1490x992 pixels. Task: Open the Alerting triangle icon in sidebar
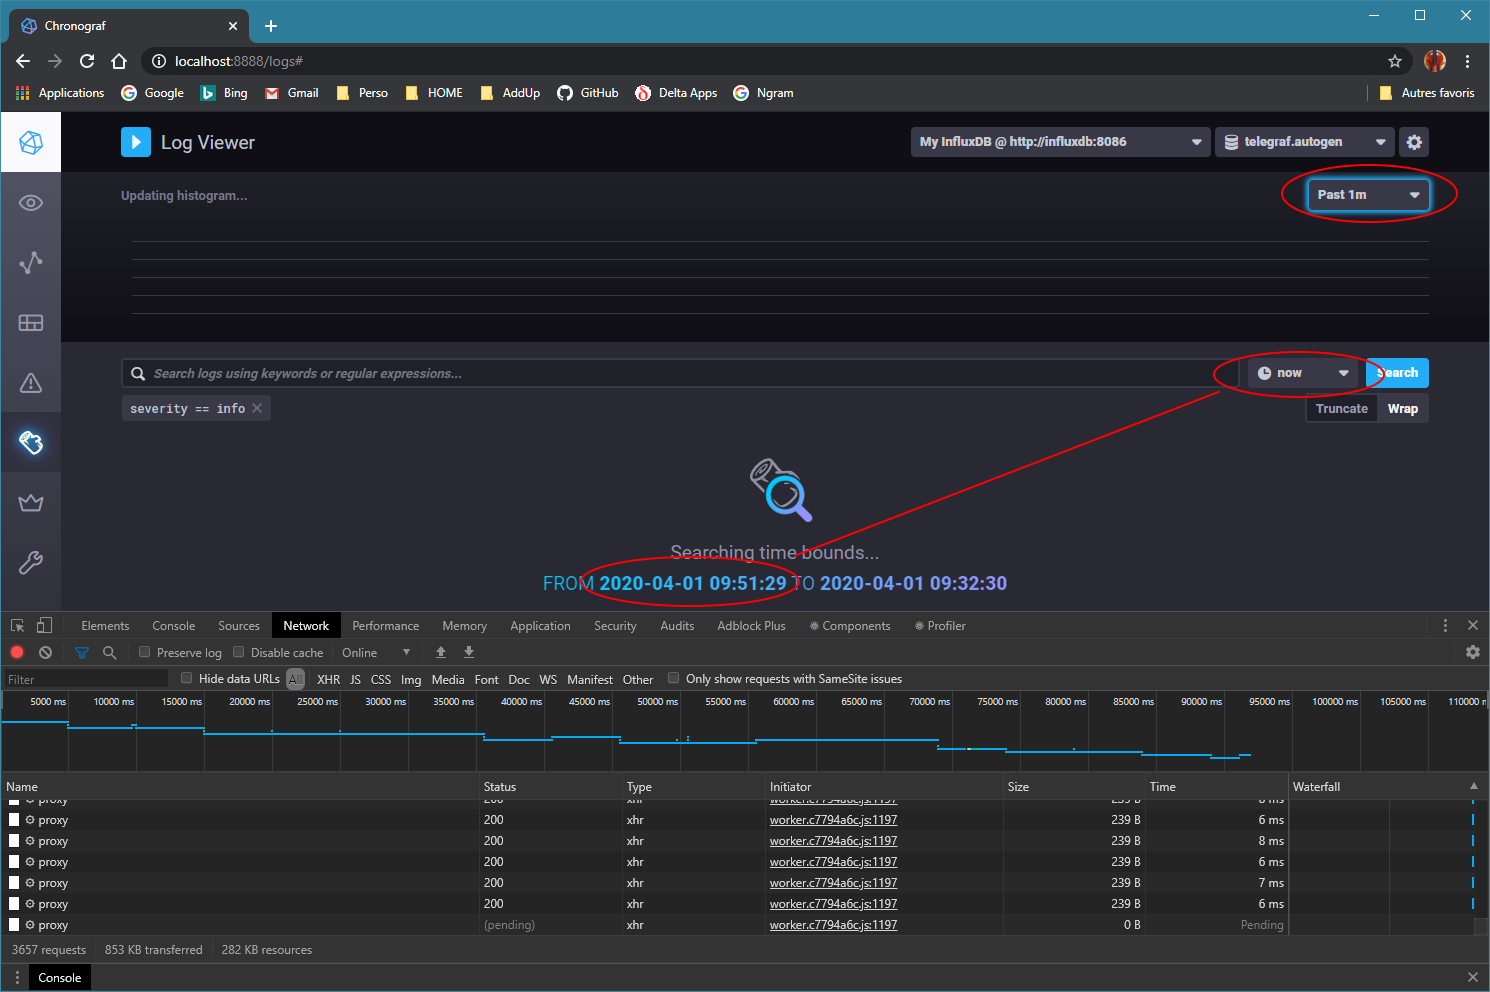point(31,382)
